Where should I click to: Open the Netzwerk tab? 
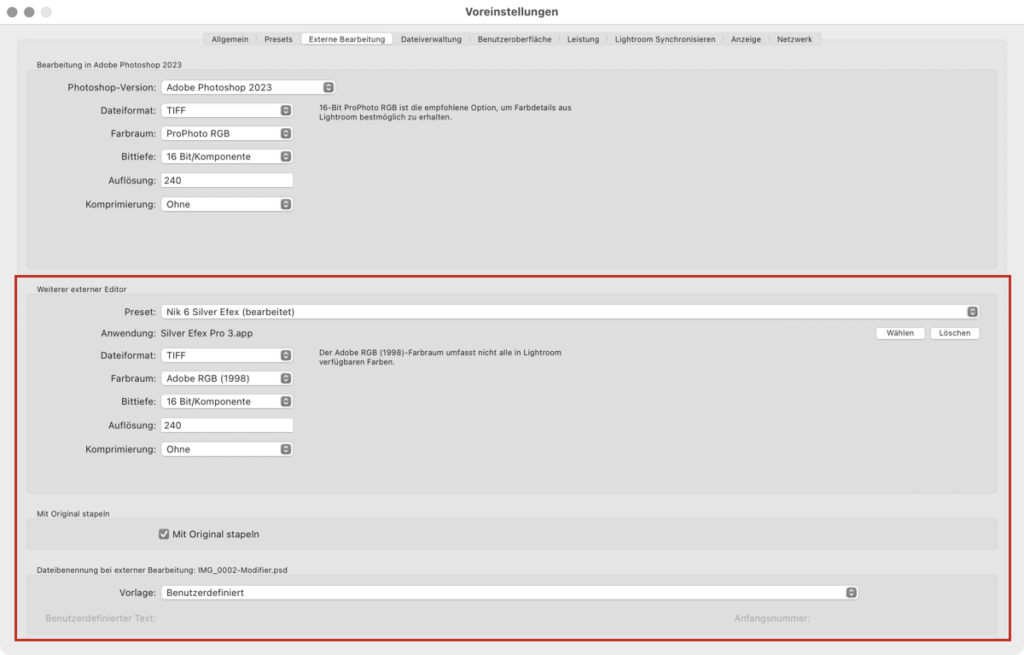(x=794, y=39)
